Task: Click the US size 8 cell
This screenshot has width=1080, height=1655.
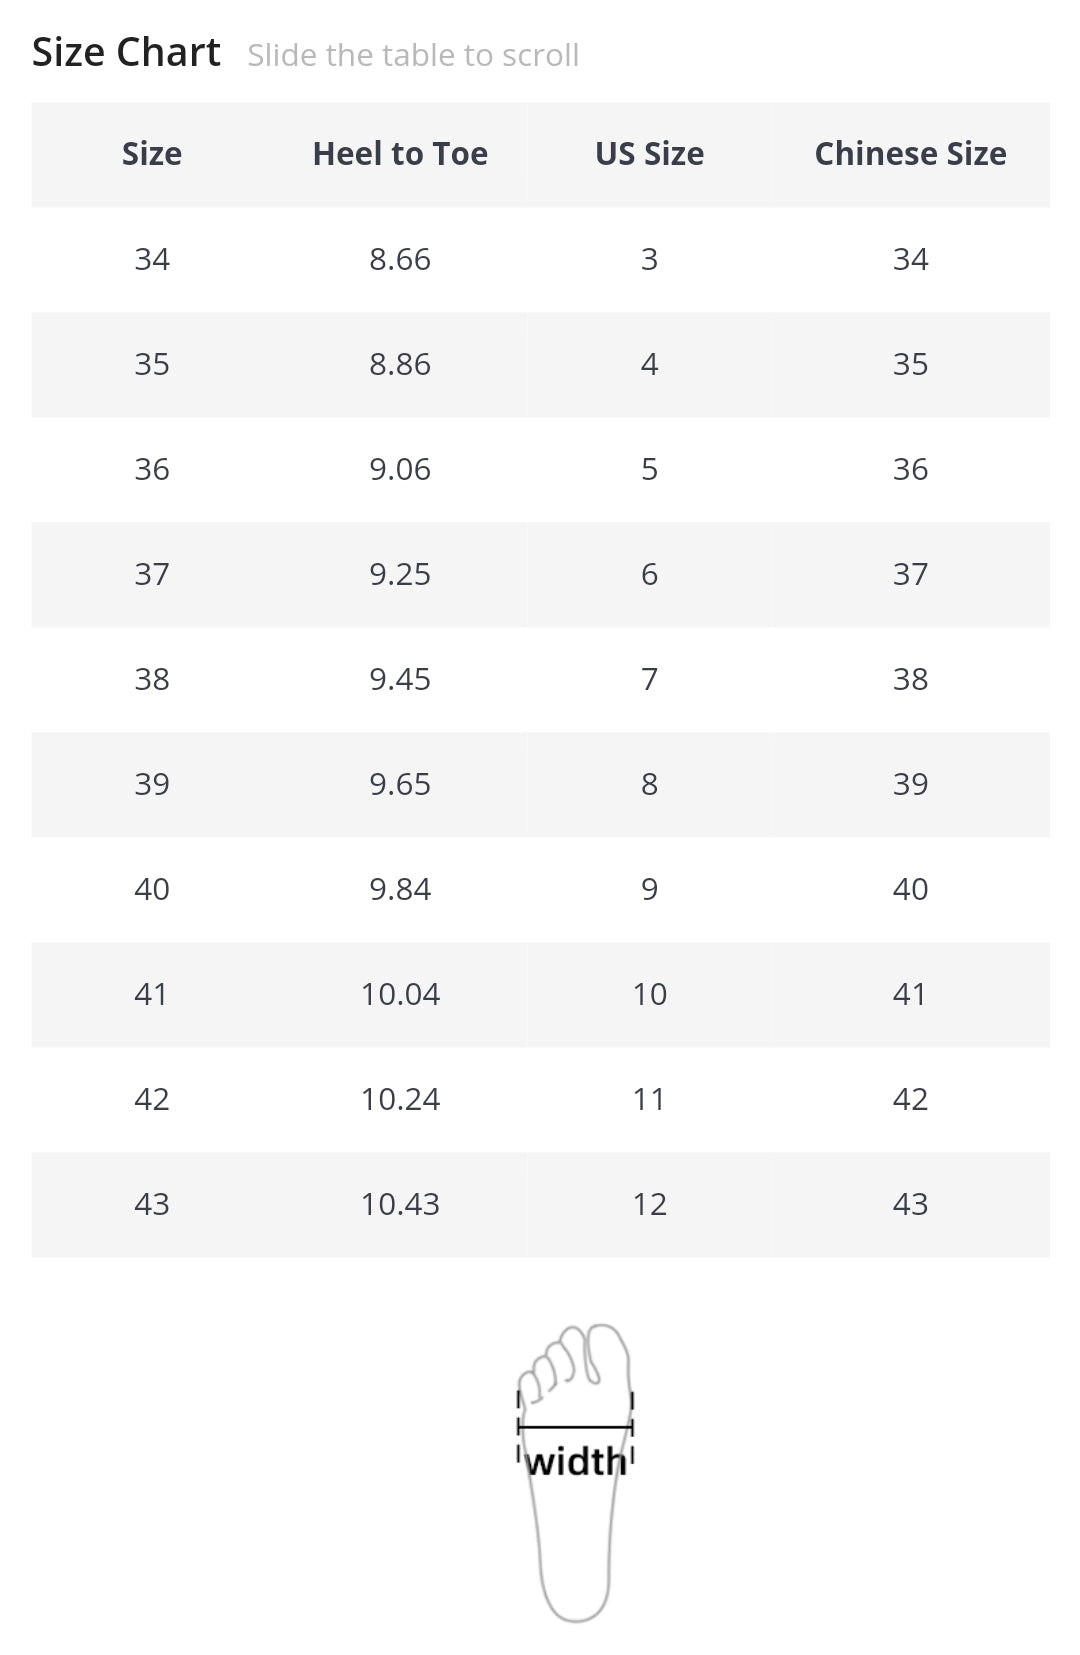Action: point(649,784)
